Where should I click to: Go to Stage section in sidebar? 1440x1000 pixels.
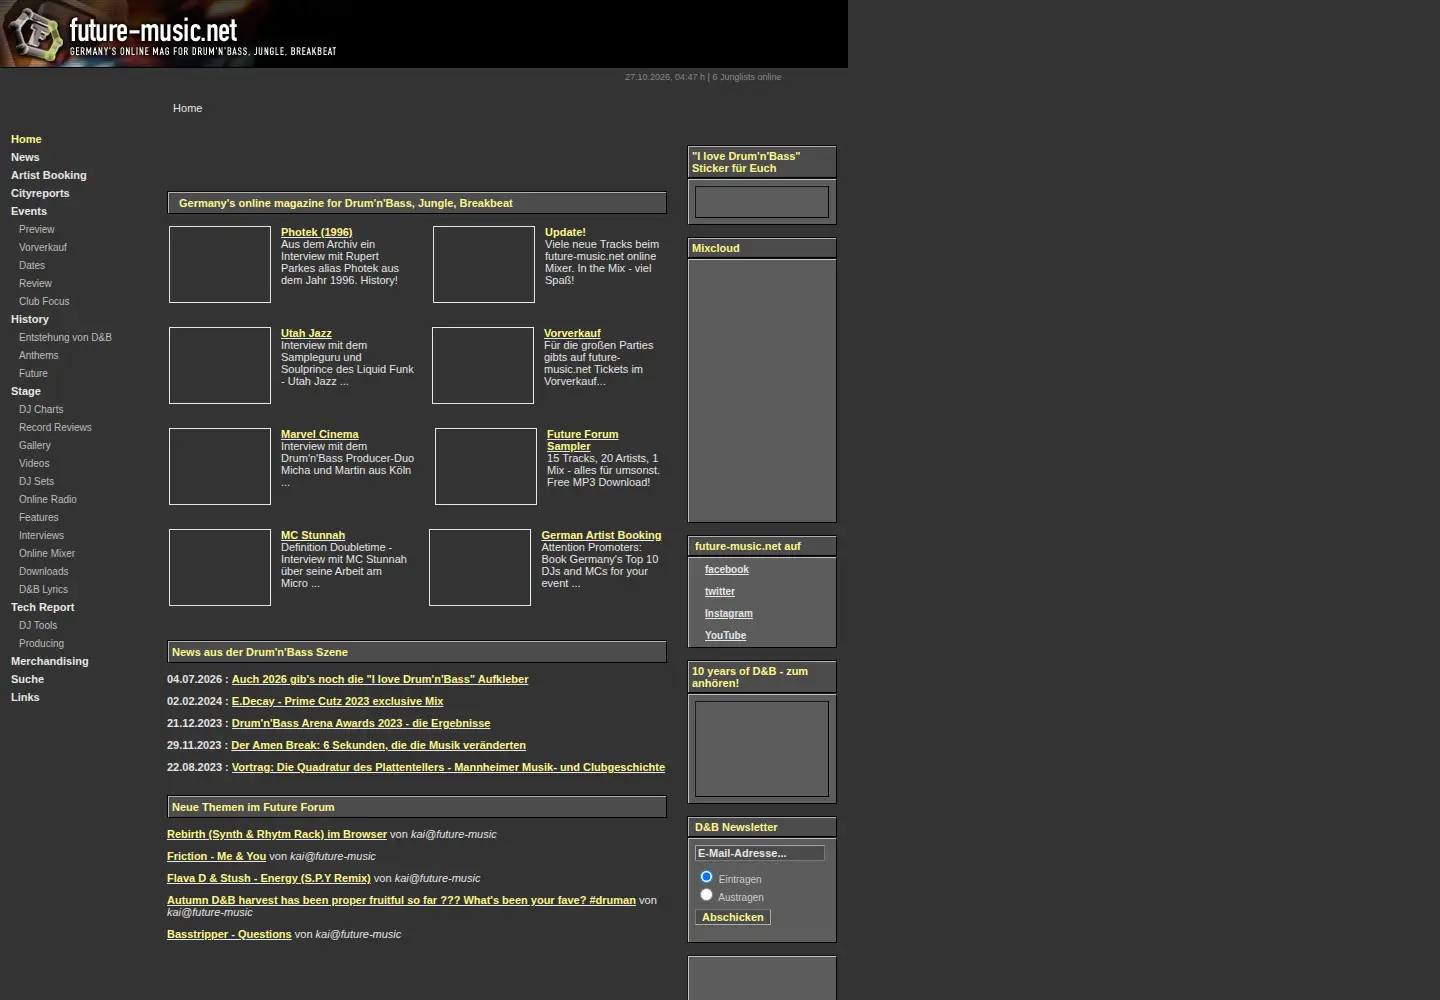point(26,391)
